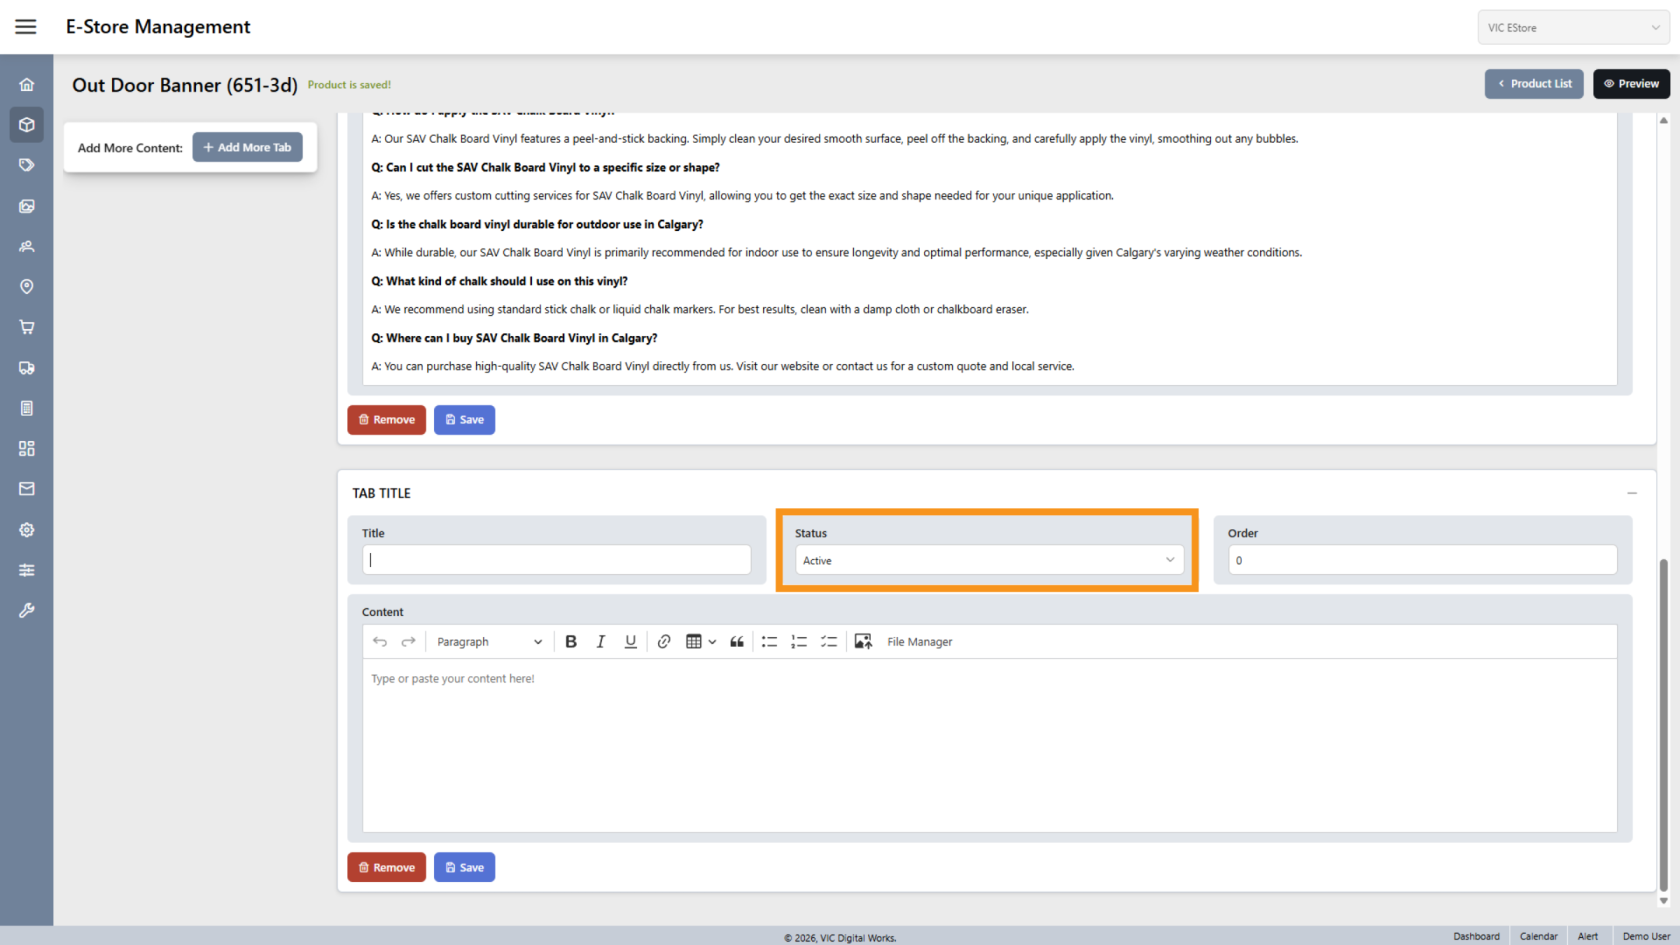
Task: Click the Add More Tab button
Action: pos(247,148)
